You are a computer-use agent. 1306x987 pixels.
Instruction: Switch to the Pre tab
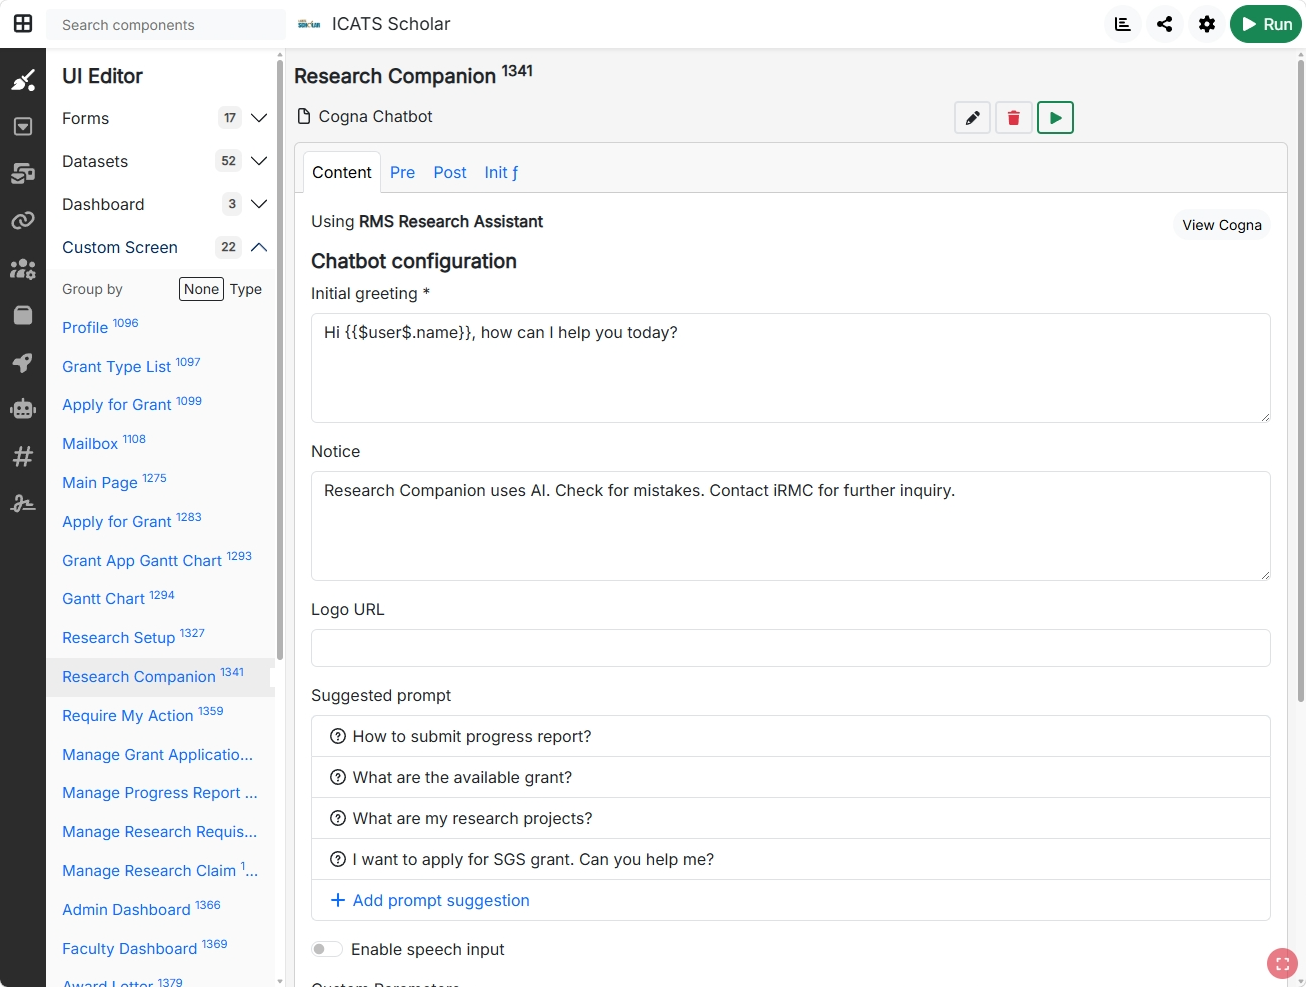(402, 172)
